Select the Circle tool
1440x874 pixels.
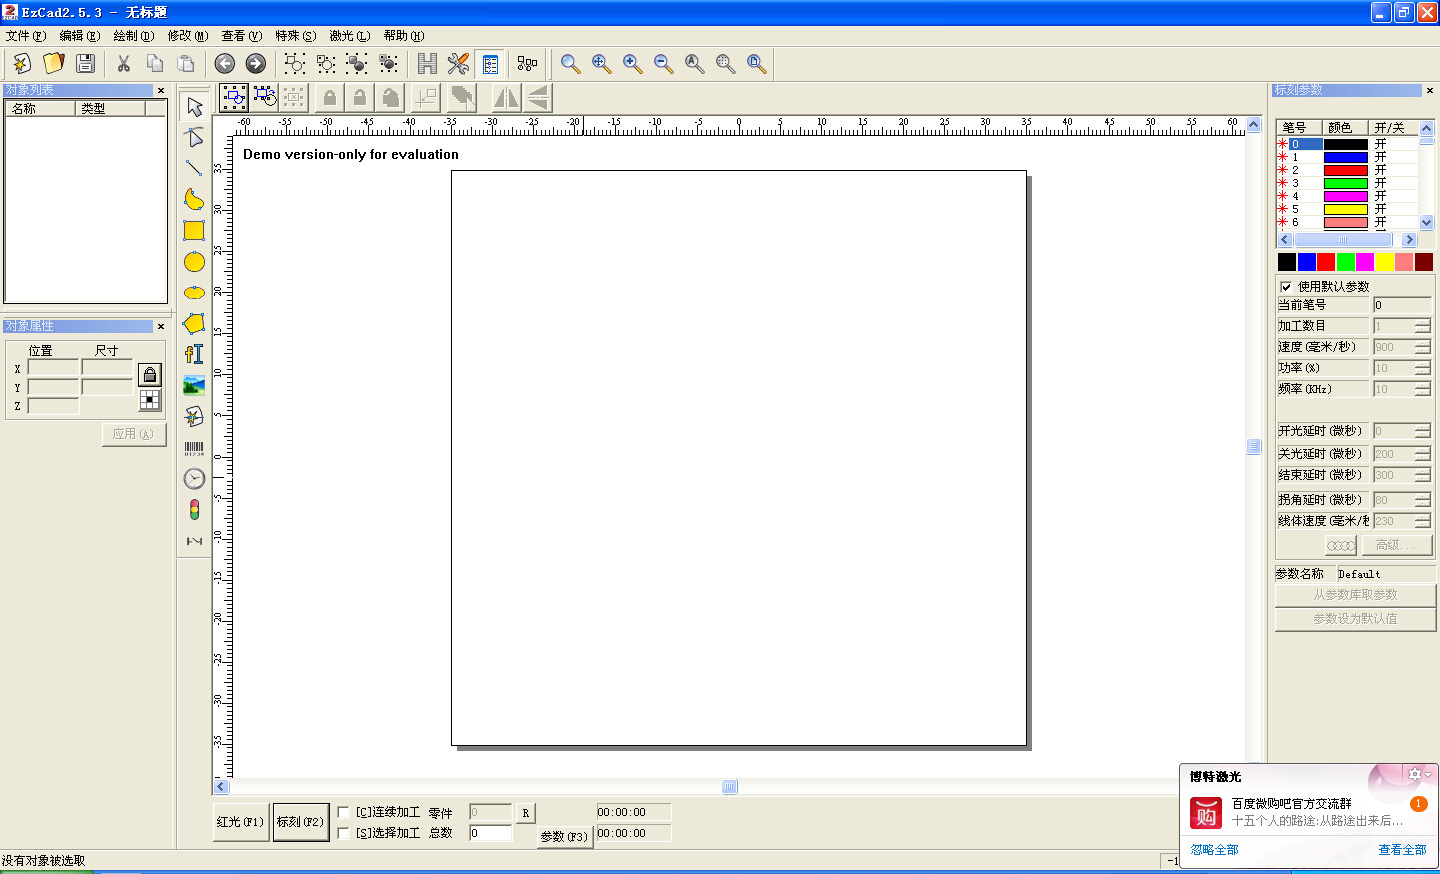tap(195, 261)
